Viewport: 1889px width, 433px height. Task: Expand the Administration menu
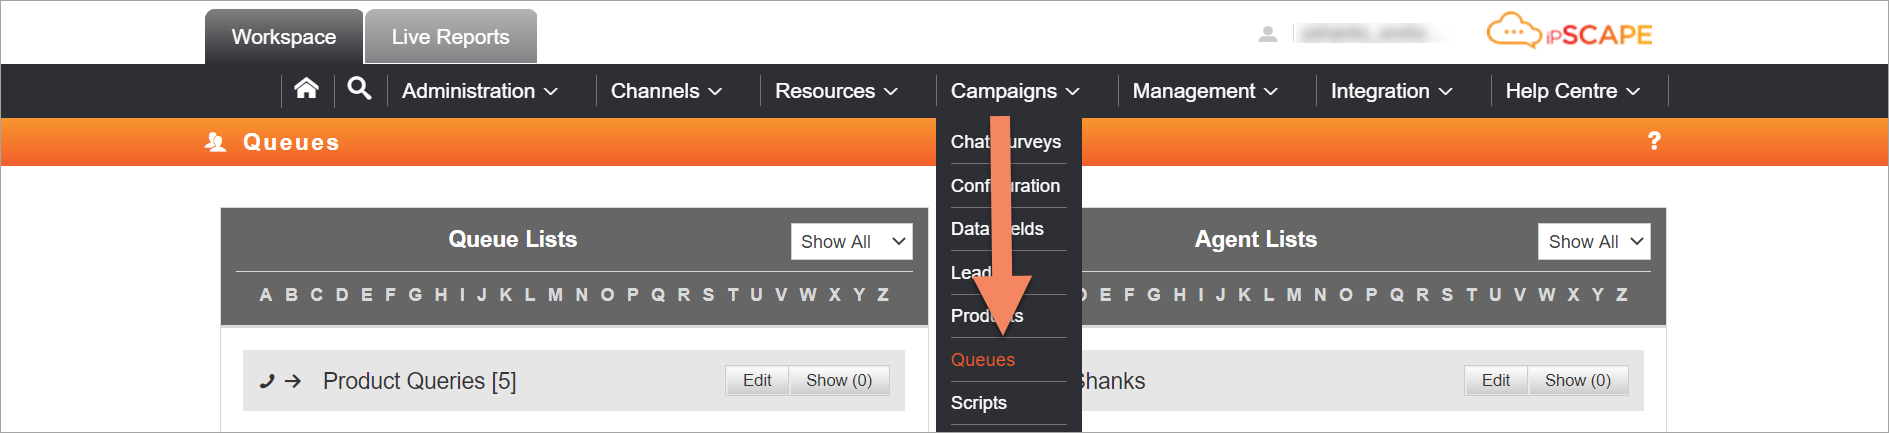(x=480, y=91)
